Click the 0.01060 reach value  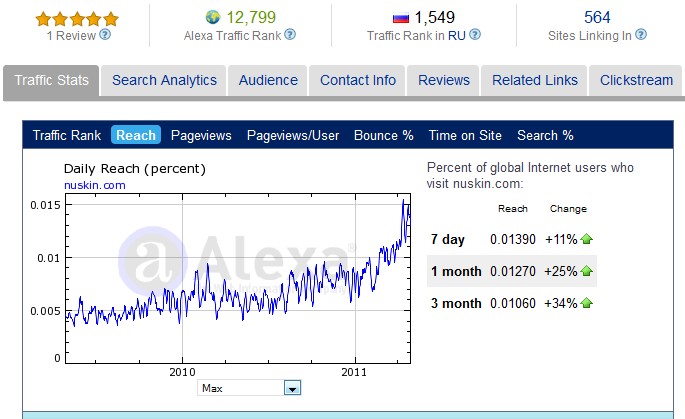[x=513, y=303]
